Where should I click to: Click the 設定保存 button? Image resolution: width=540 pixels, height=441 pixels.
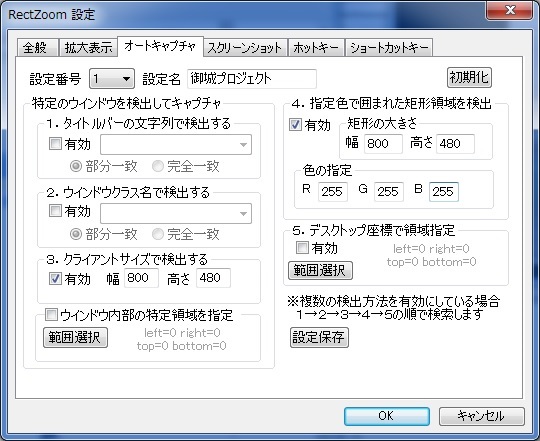pos(319,337)
